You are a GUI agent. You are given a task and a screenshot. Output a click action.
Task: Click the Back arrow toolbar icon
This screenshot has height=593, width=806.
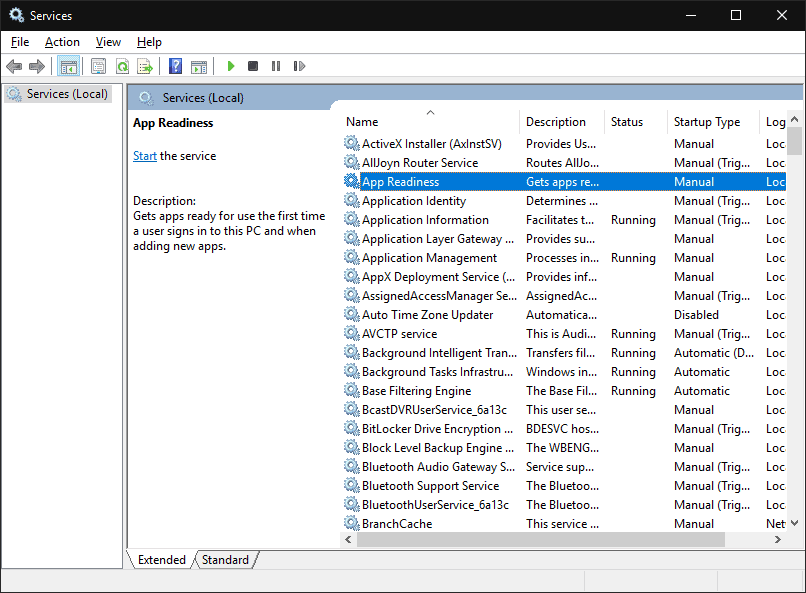[14, 66]
